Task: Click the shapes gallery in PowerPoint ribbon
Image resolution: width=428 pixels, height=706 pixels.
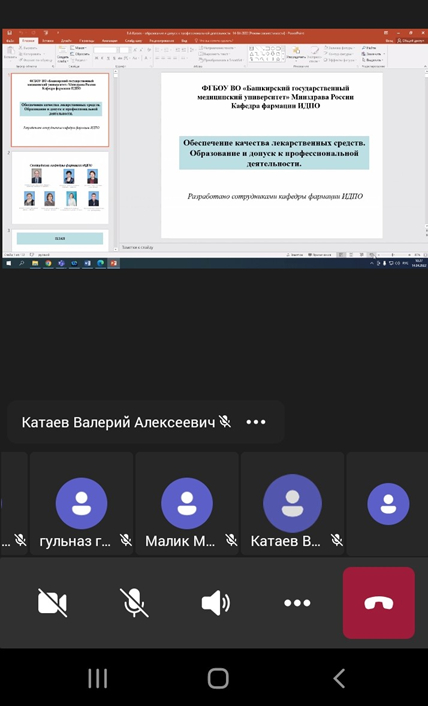Action: [x=266, y=54]
